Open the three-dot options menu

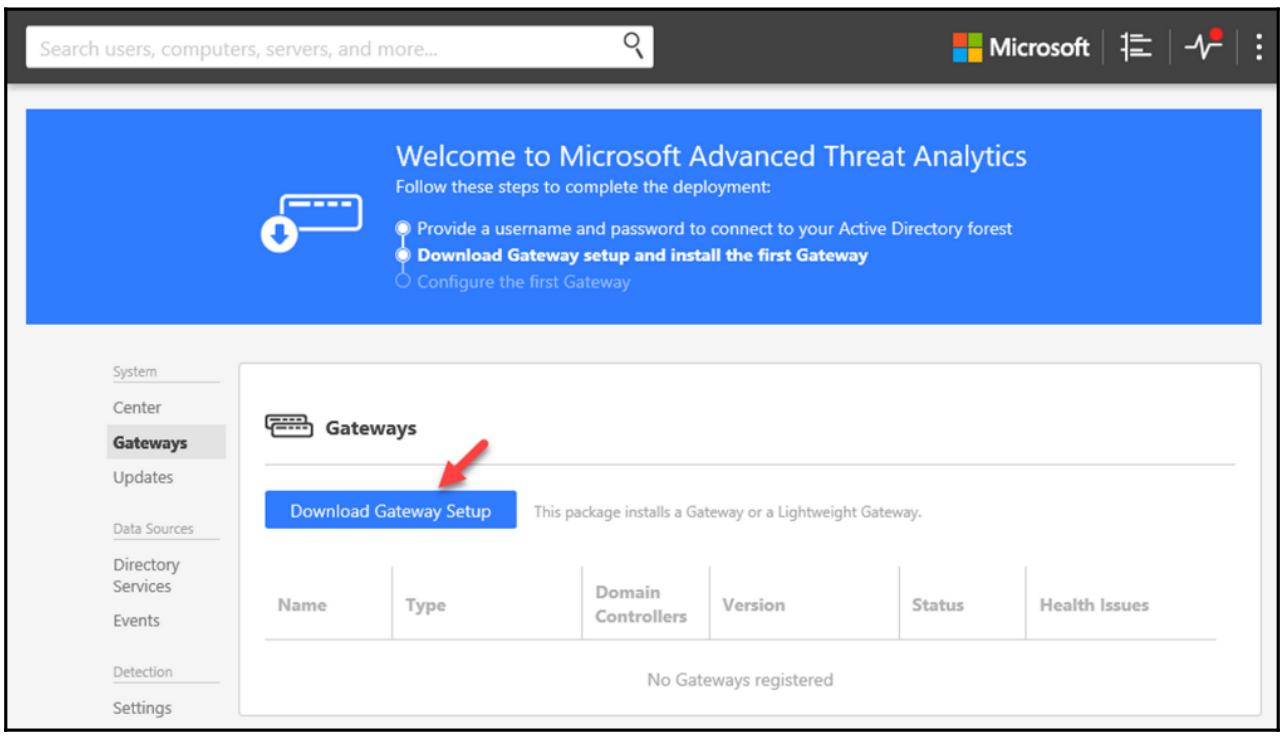click(1258, 47)
